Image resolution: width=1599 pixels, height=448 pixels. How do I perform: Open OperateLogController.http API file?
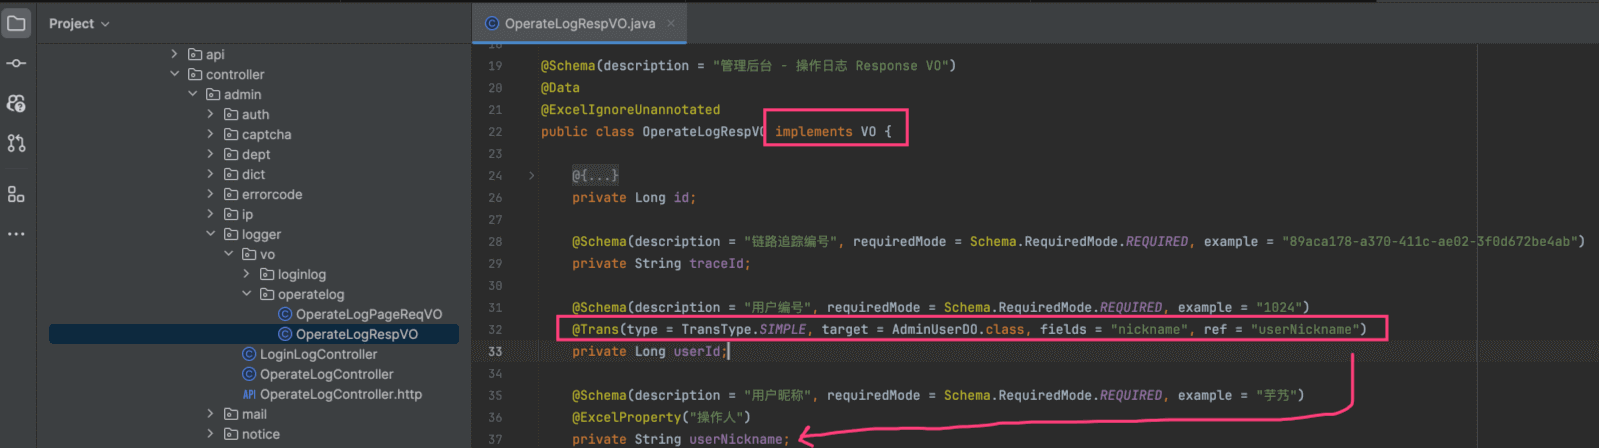[x=340, y=394]
